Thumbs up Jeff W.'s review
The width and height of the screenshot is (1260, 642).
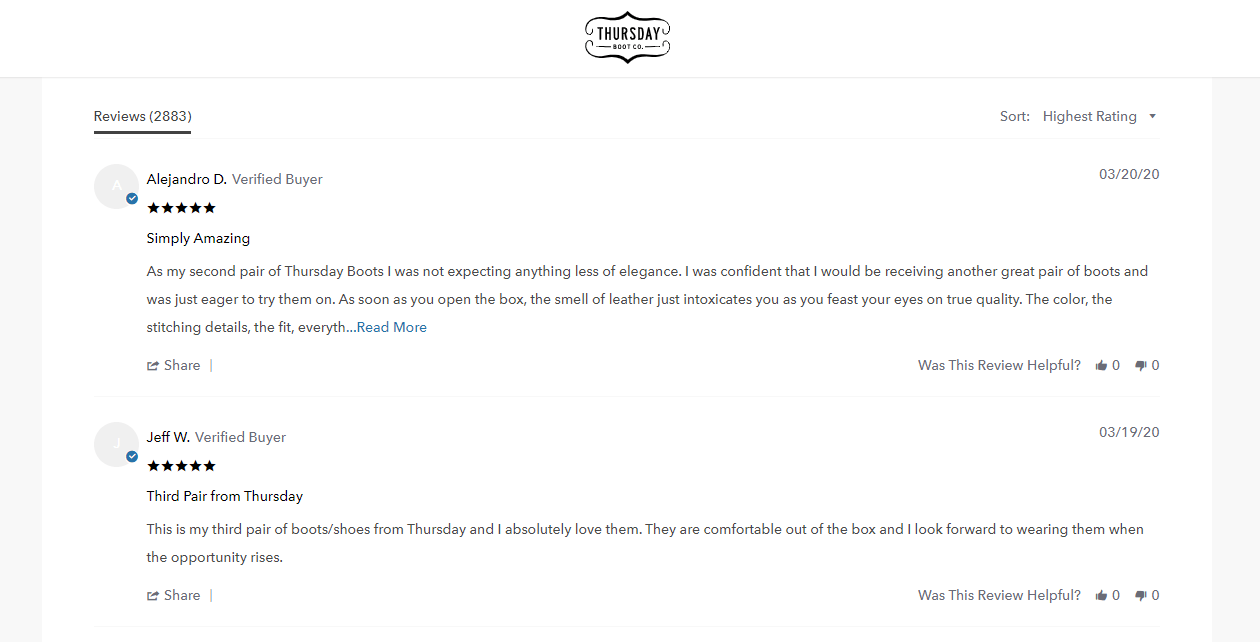point(1101,596)
